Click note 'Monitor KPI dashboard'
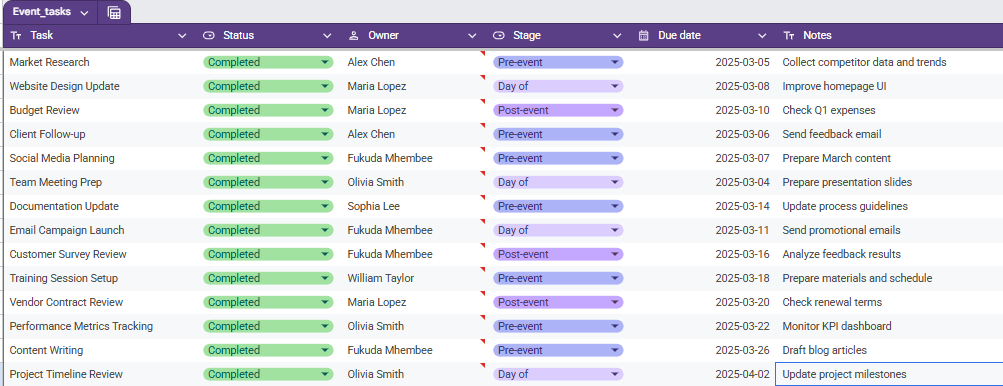 click(837, 326)
